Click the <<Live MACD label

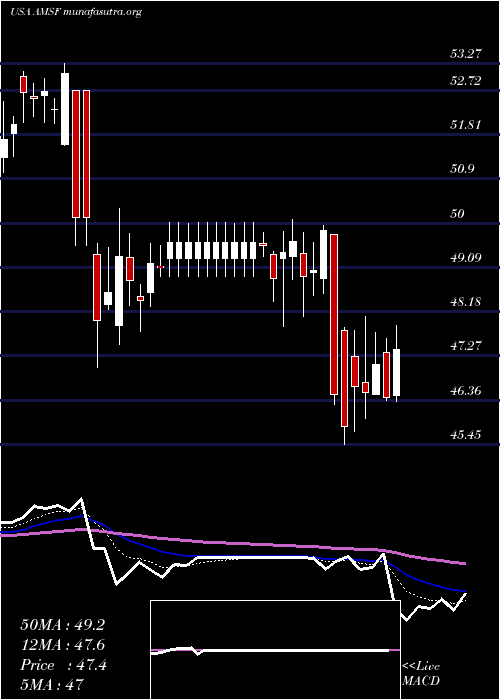[x=421, y=674]
